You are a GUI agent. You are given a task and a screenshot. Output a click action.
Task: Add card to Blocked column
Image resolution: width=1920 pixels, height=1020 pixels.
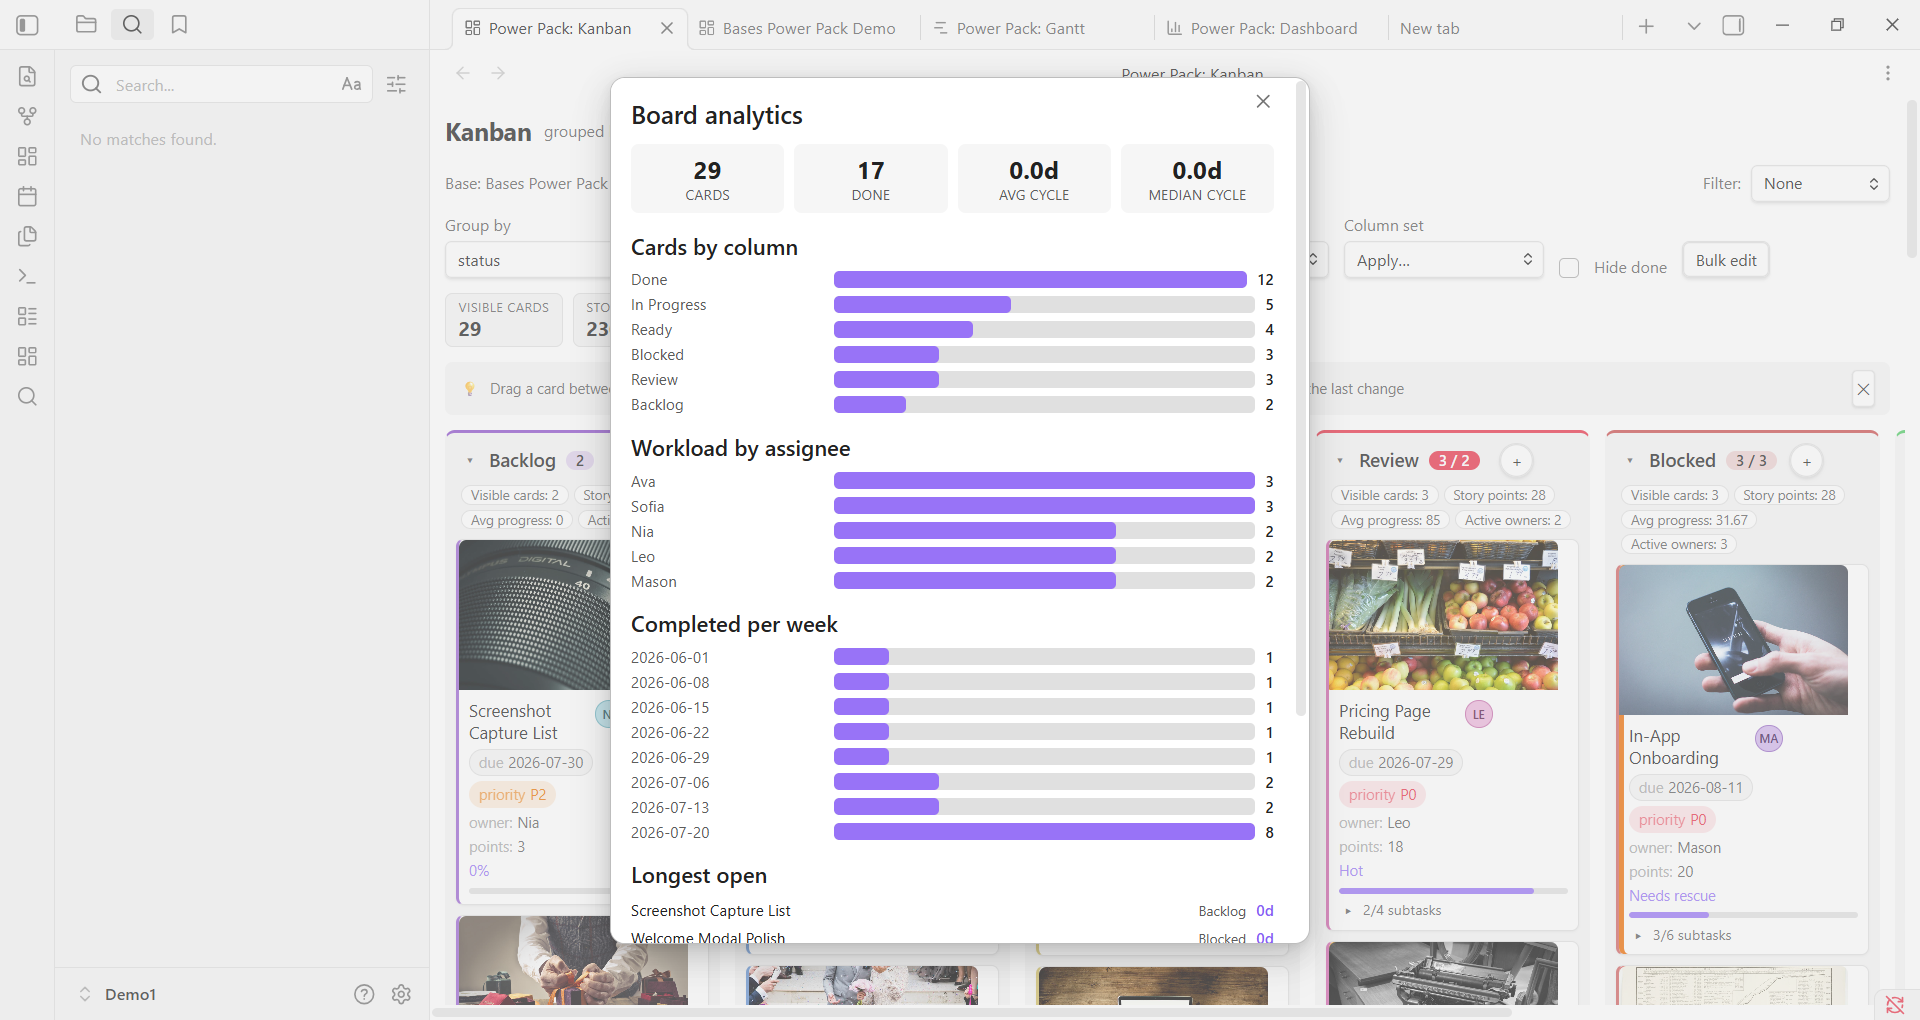click(x=1807, y=461)
